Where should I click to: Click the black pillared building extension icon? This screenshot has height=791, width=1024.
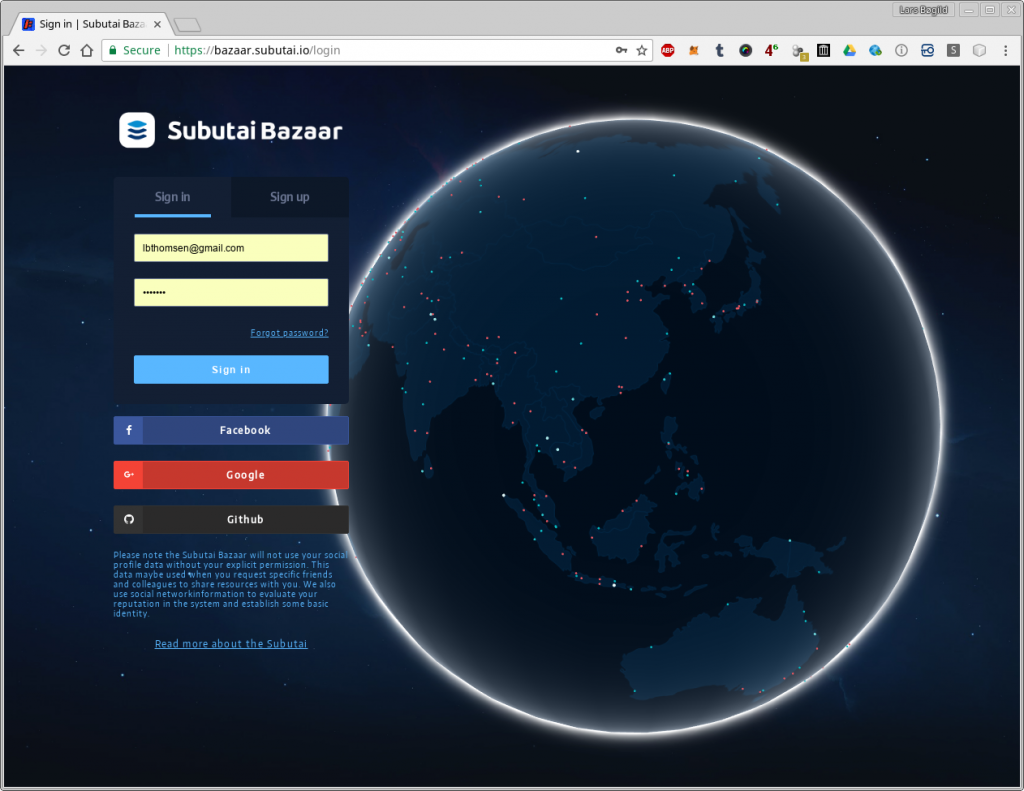point(824,50)
